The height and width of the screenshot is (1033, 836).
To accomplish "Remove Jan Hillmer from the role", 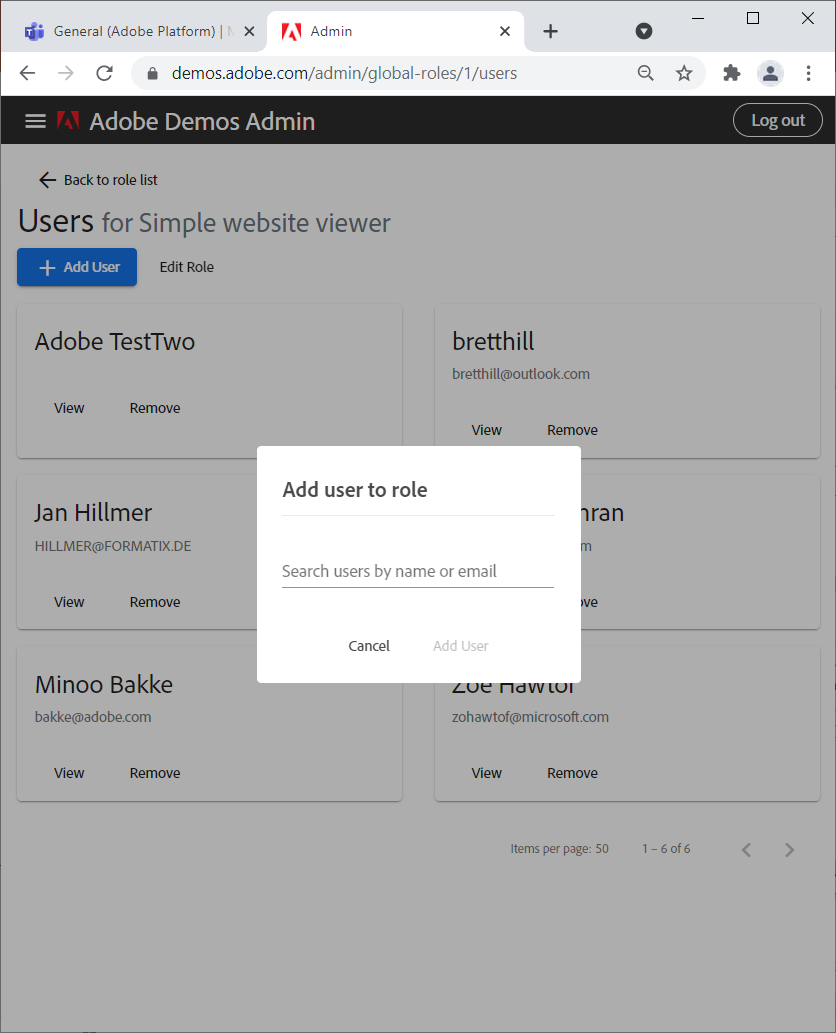I will pyautogui.click(x=155, y=601).
